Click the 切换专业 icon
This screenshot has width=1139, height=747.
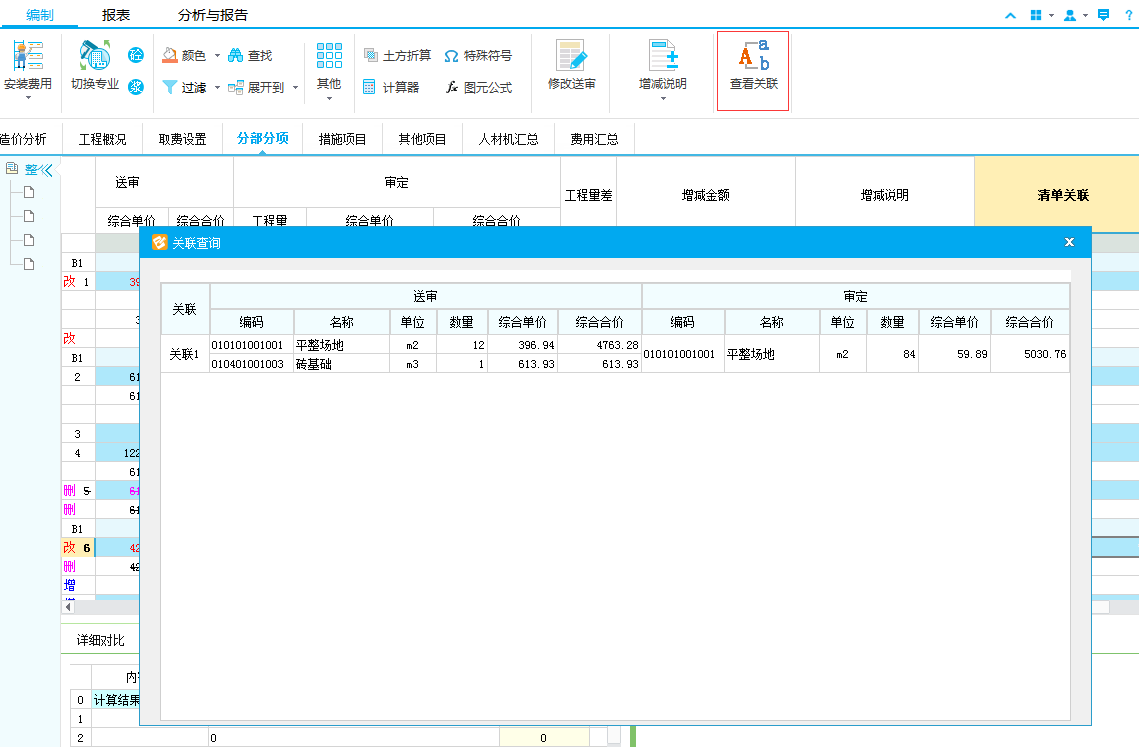[94, 59]
